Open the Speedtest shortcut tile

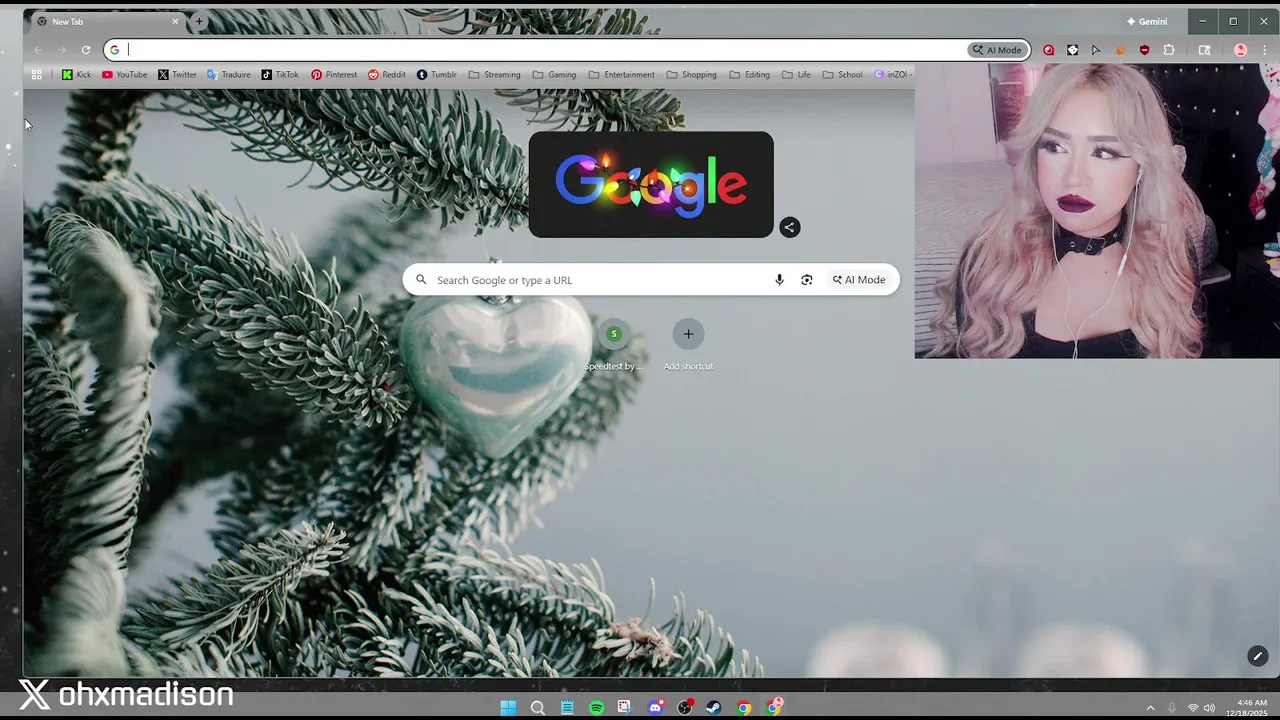click(613, 345)
